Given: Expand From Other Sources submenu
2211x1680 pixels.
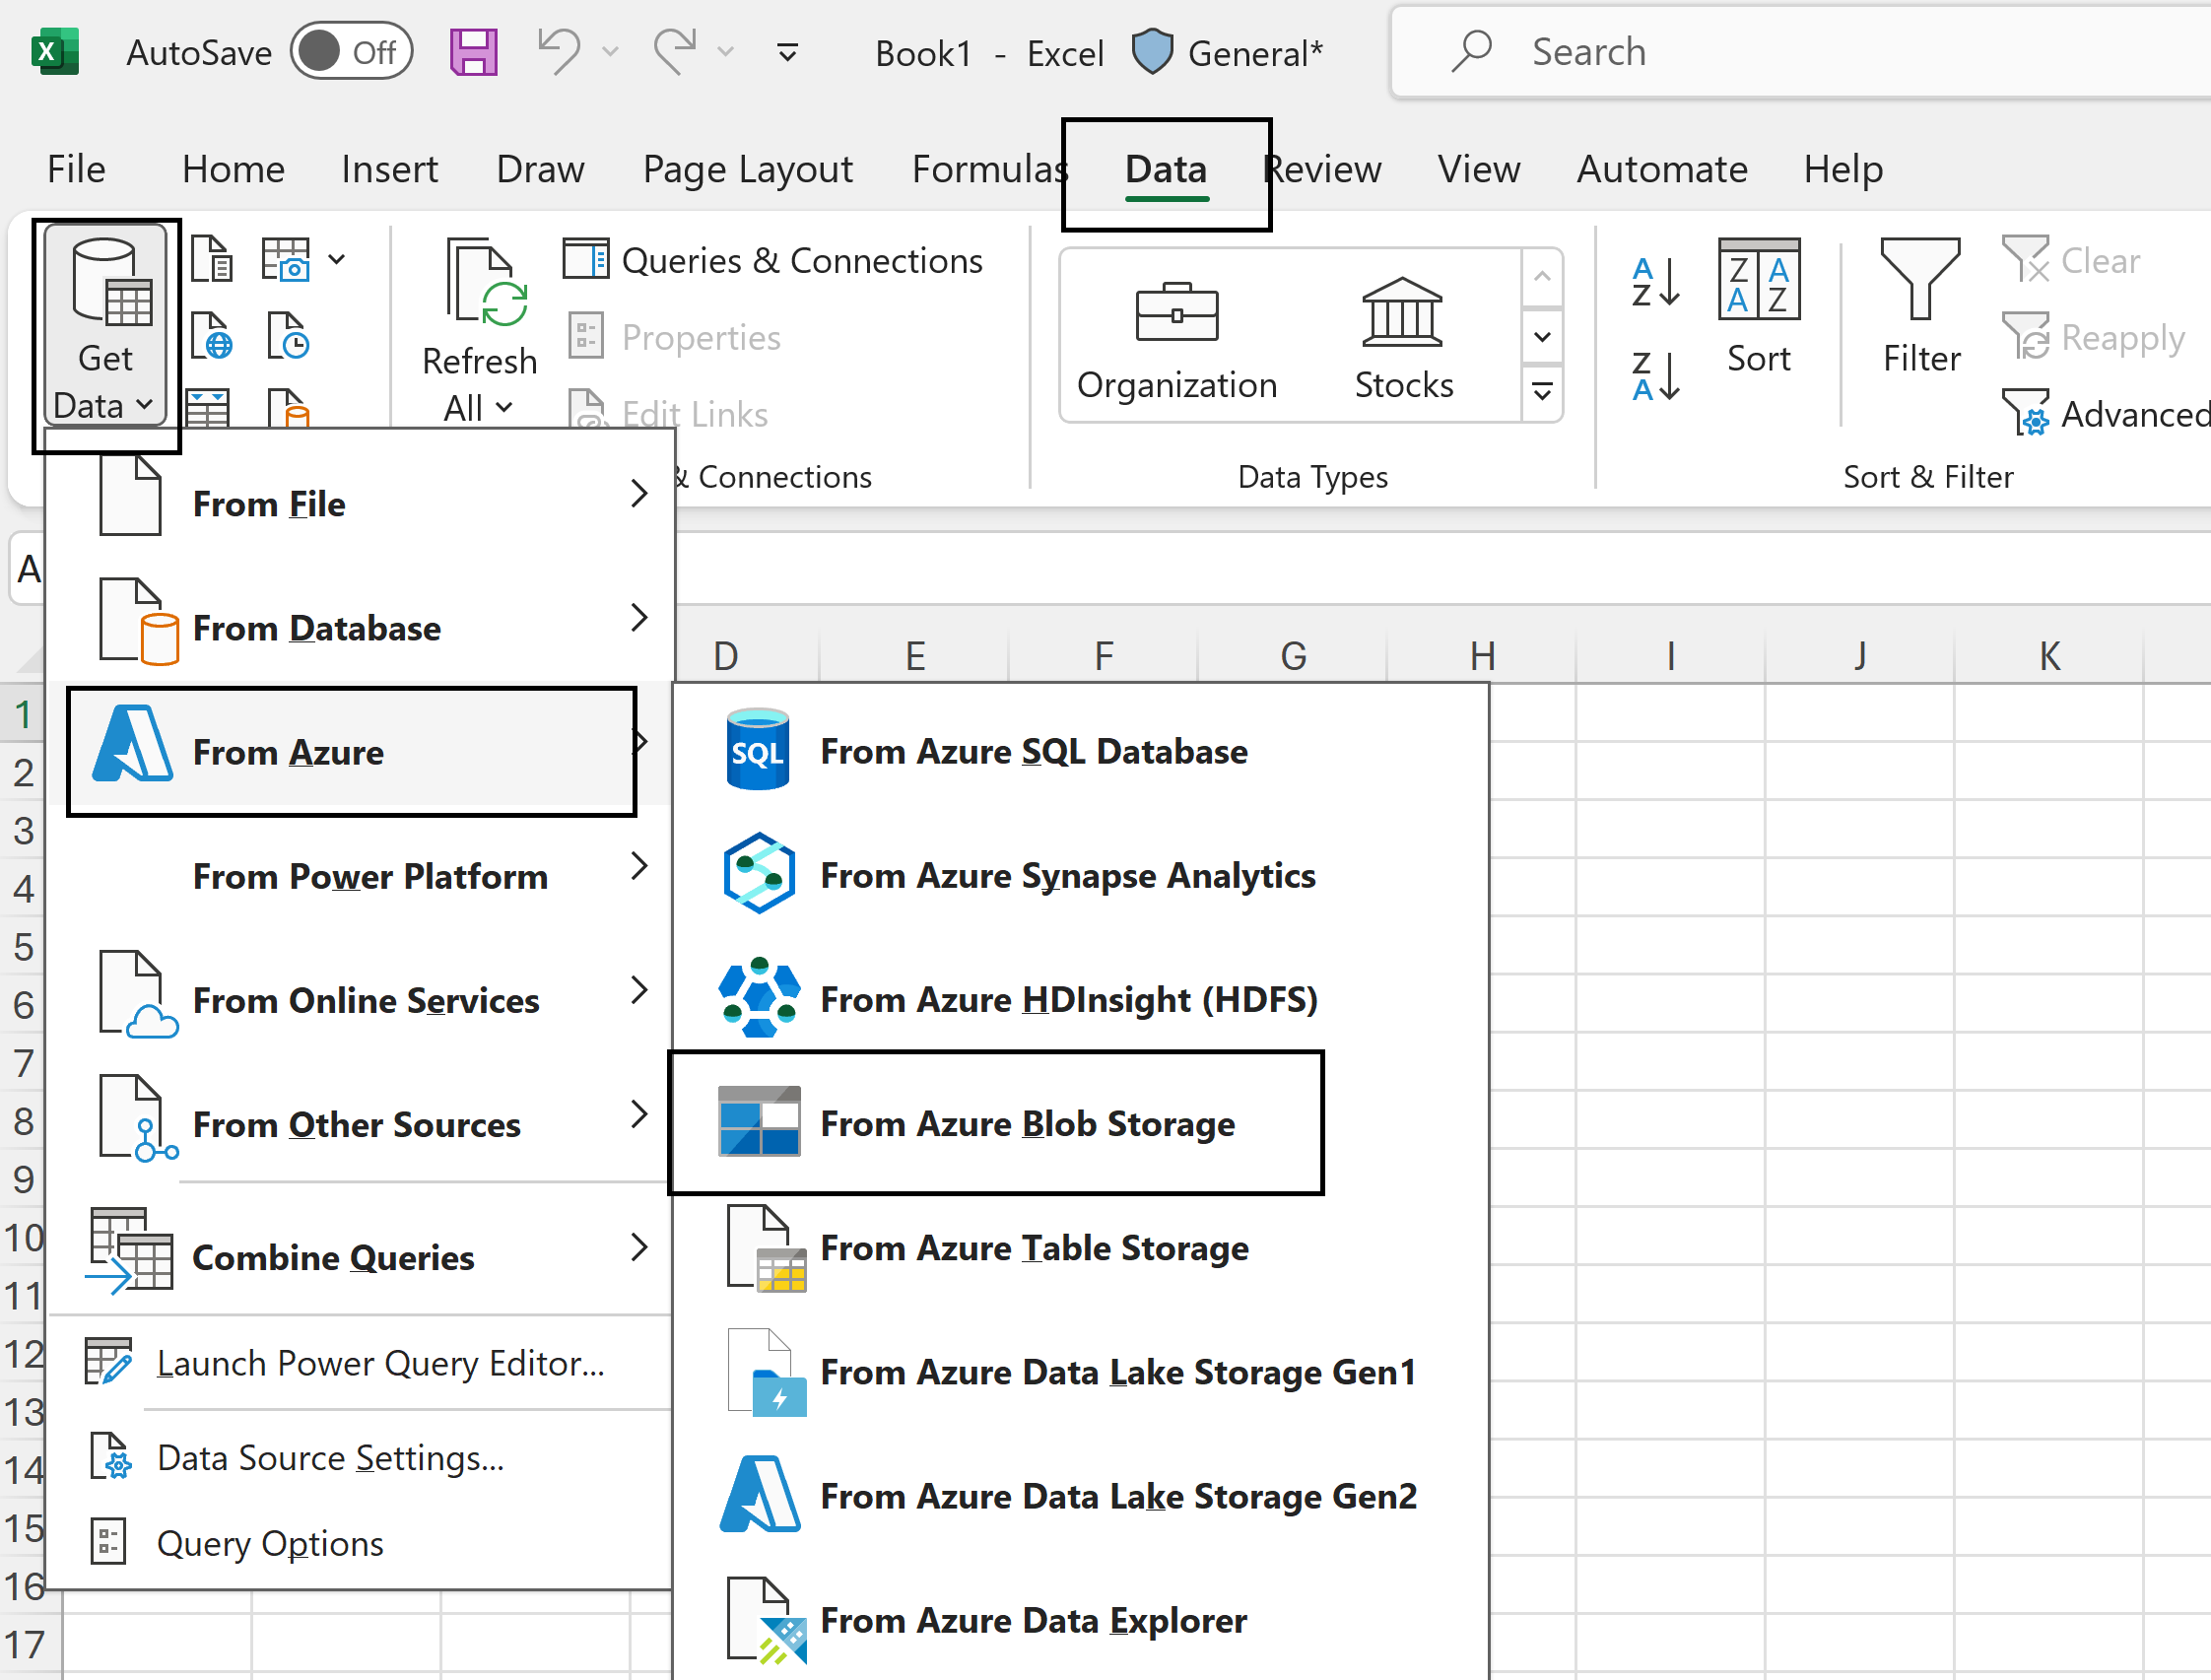Looking at the screenshot, I should pos(360,1123).
